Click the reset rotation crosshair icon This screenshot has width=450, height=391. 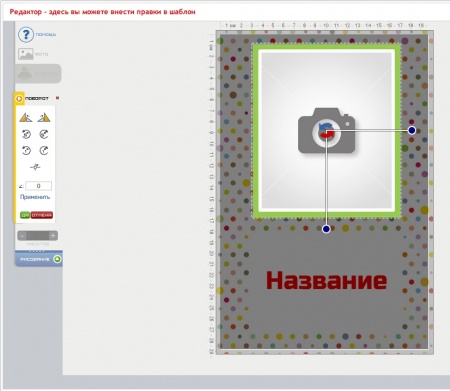point(35,167)
